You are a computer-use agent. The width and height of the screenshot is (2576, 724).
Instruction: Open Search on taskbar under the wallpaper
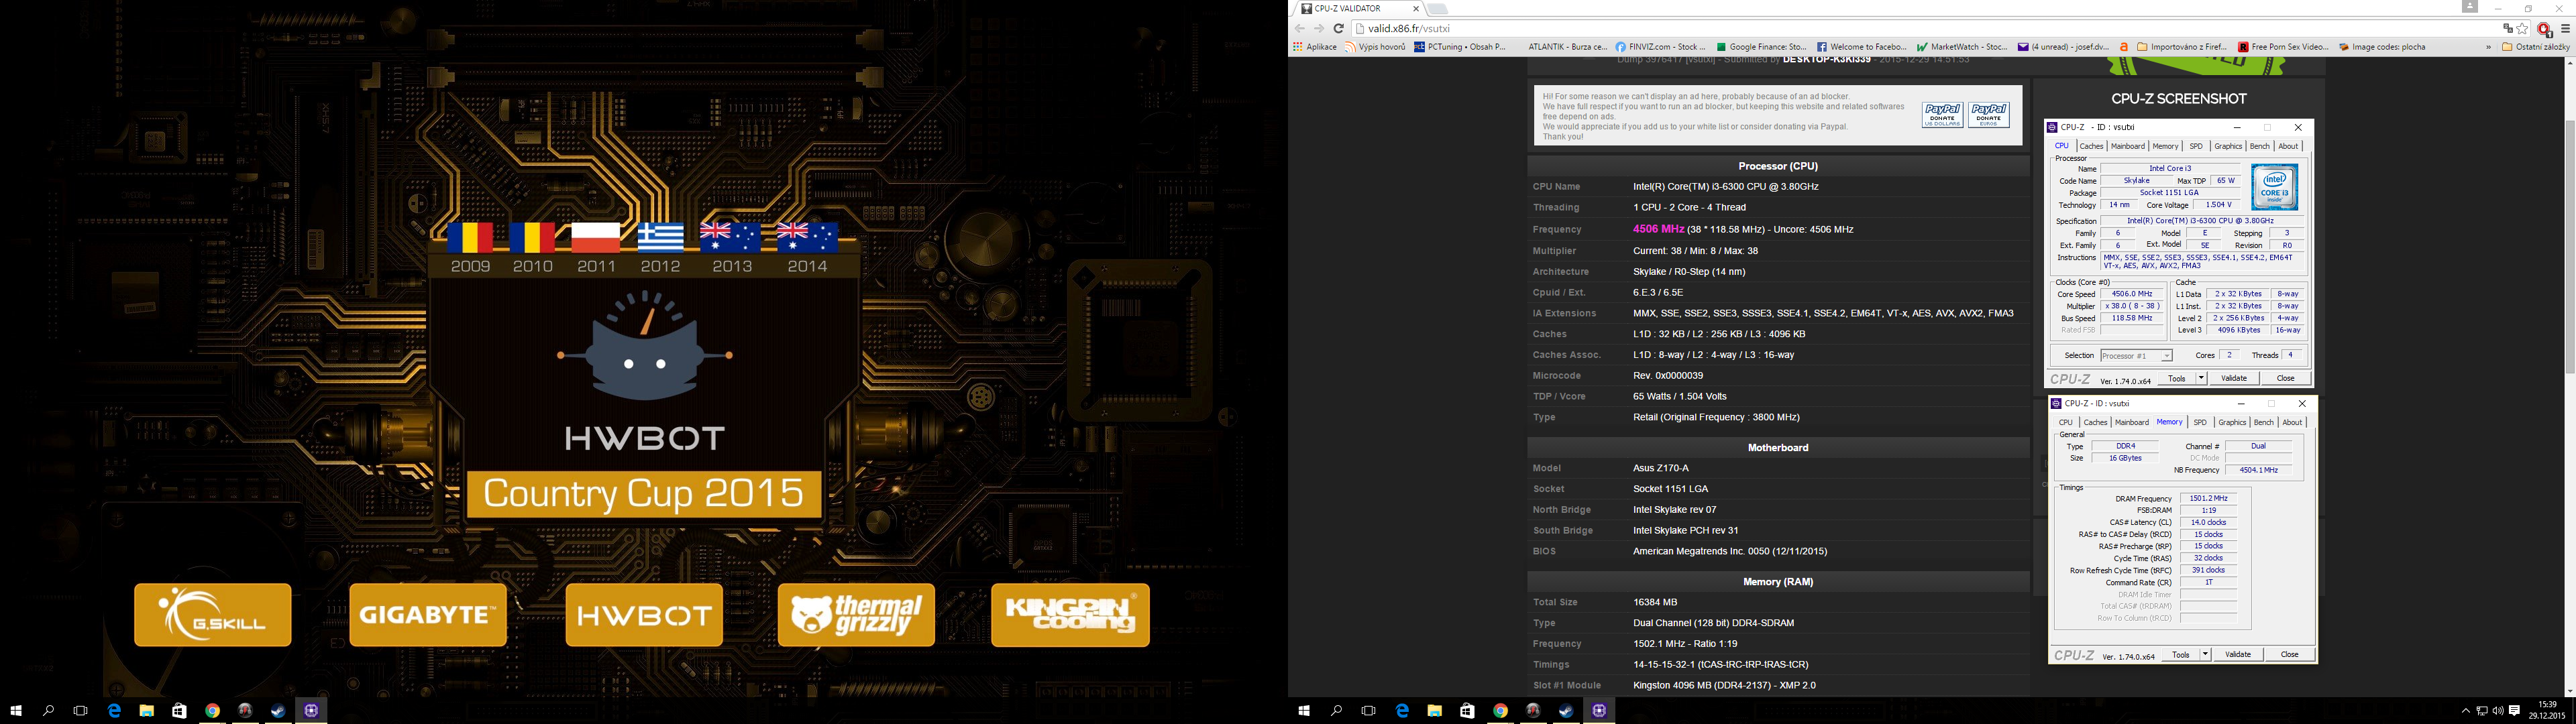[x=48, y=711]
